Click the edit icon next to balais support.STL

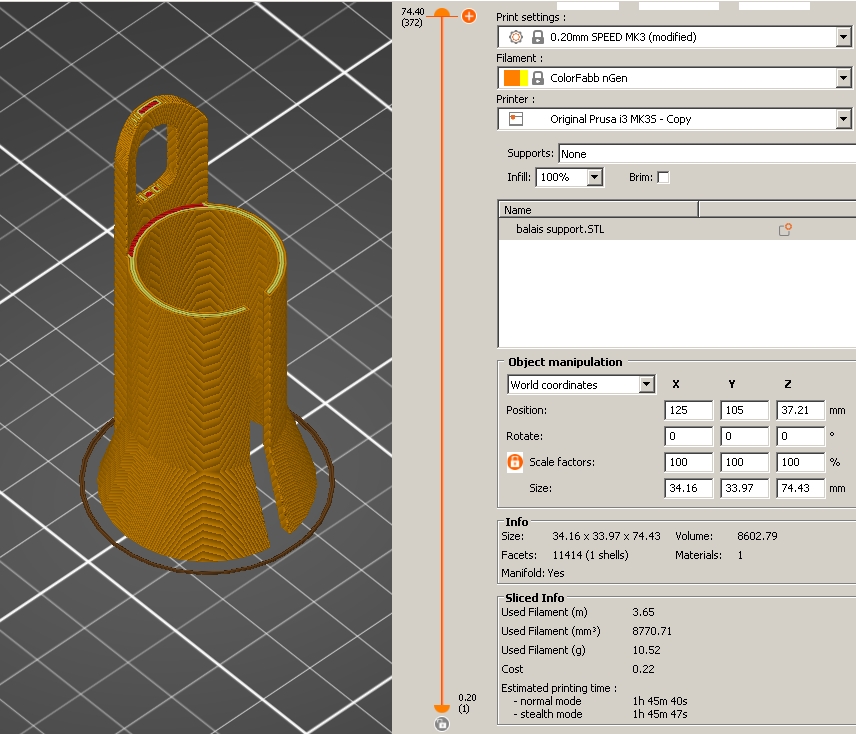[785, 230]
